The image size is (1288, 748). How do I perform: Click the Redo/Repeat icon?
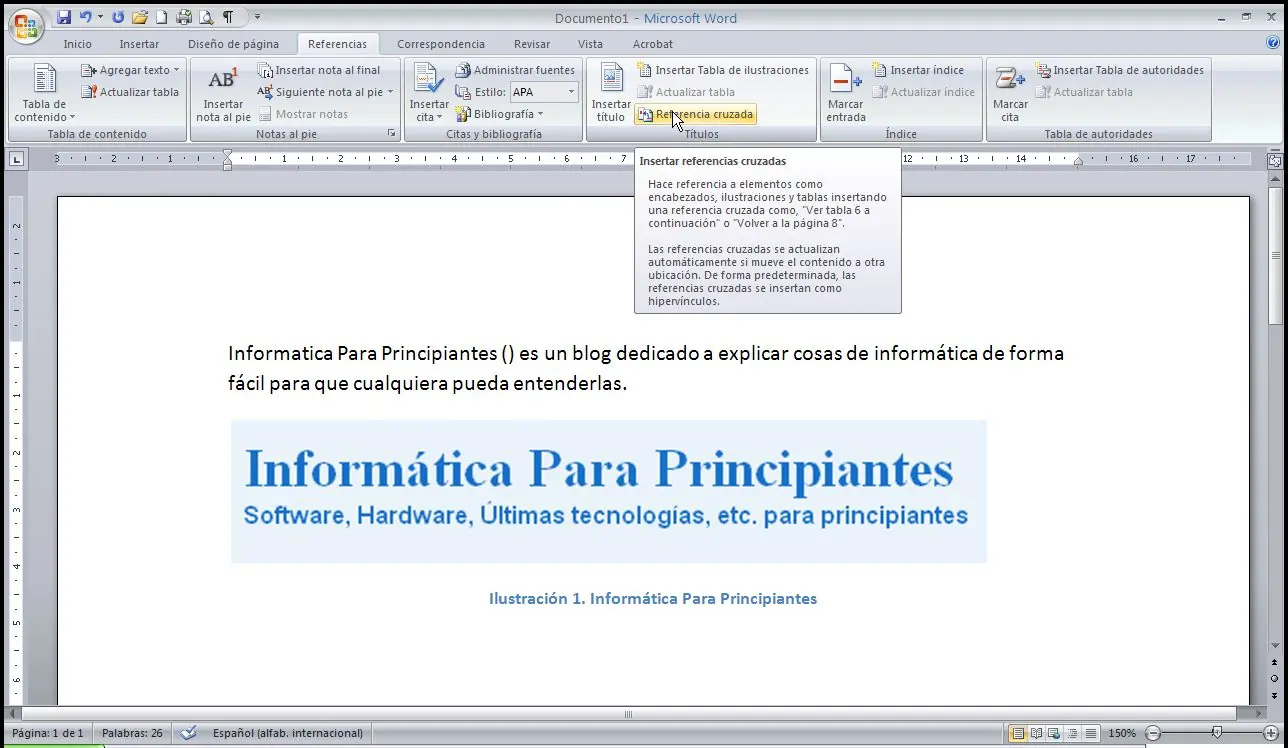(118, 17)
